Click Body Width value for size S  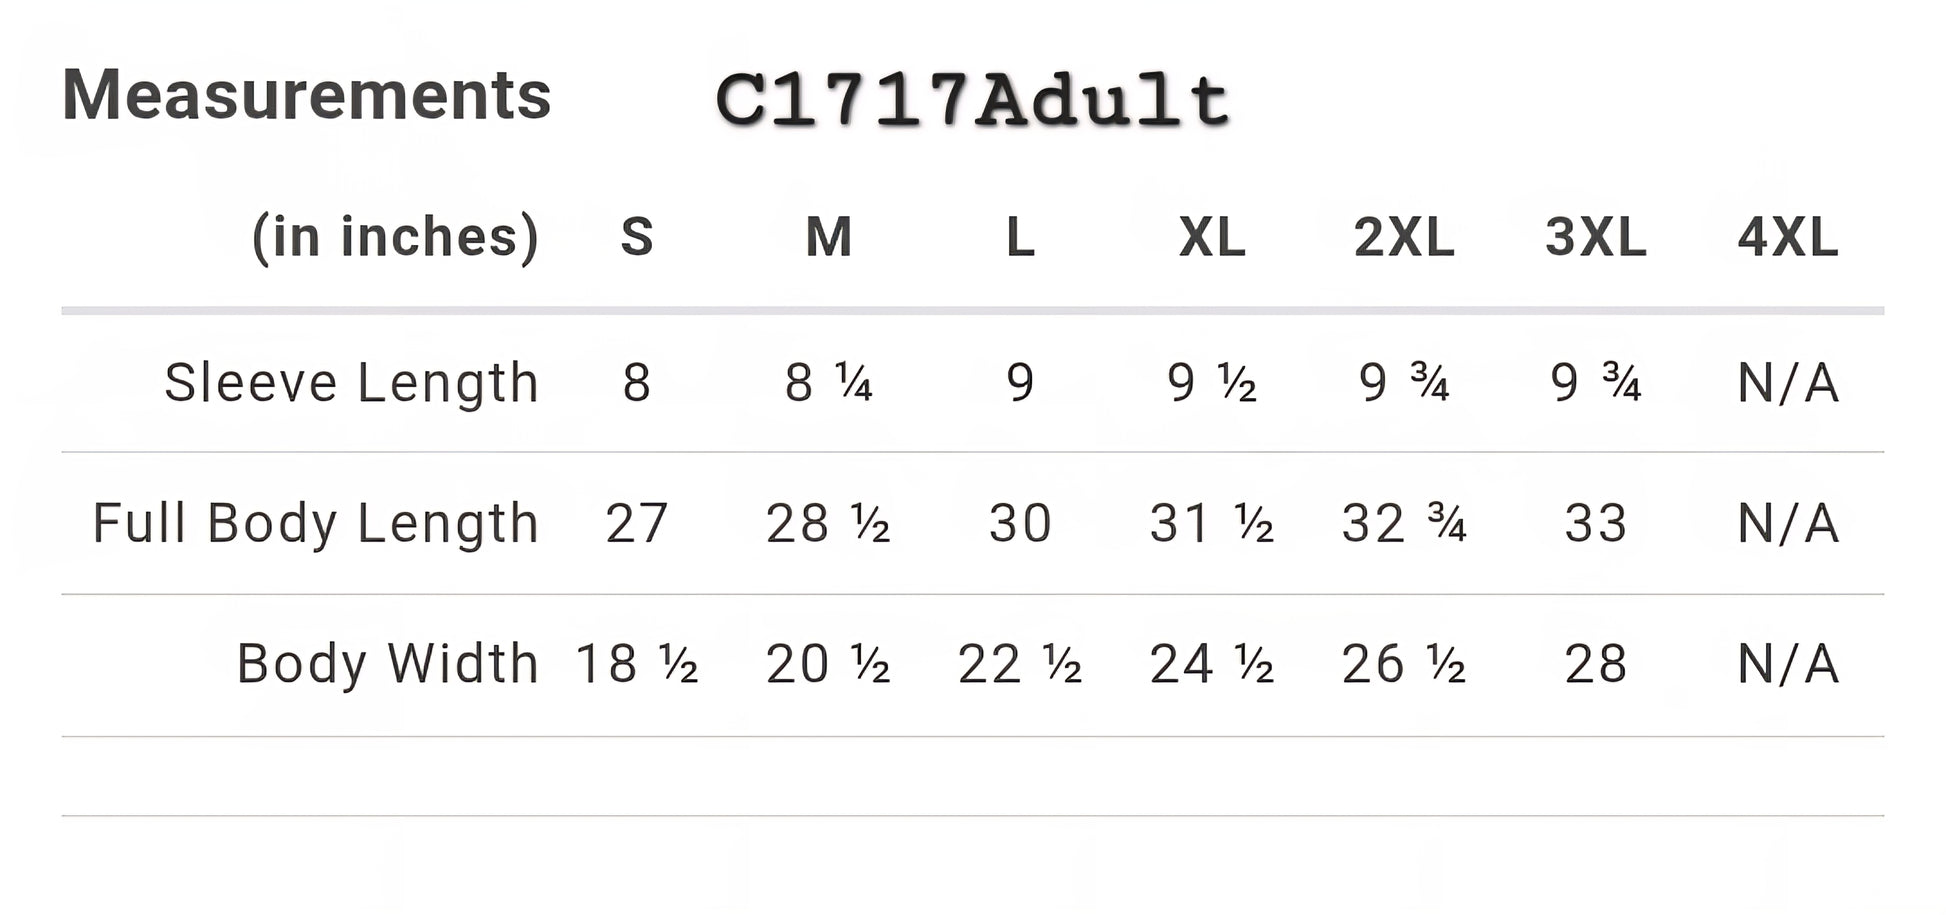click(637, 664)
